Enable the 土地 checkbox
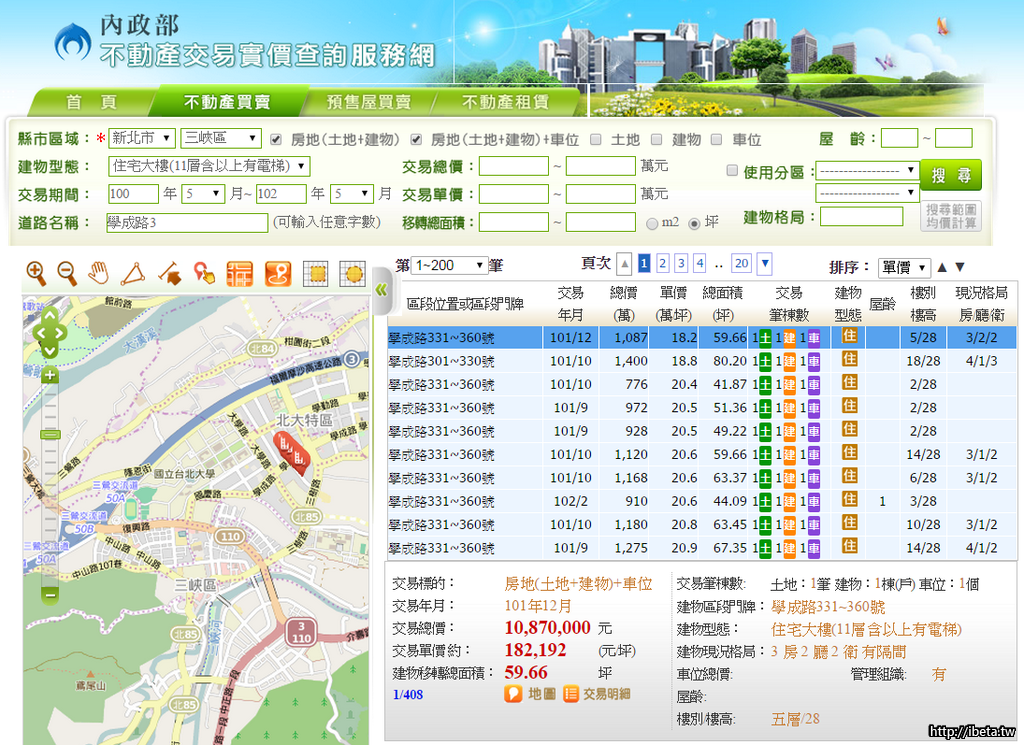Image resolution: width=1024 pixels, height=745 pixels. [x=597, y=140]
